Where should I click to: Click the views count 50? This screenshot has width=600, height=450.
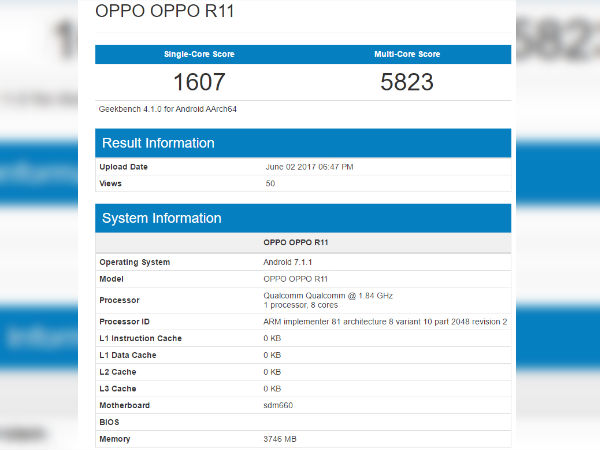270,183
